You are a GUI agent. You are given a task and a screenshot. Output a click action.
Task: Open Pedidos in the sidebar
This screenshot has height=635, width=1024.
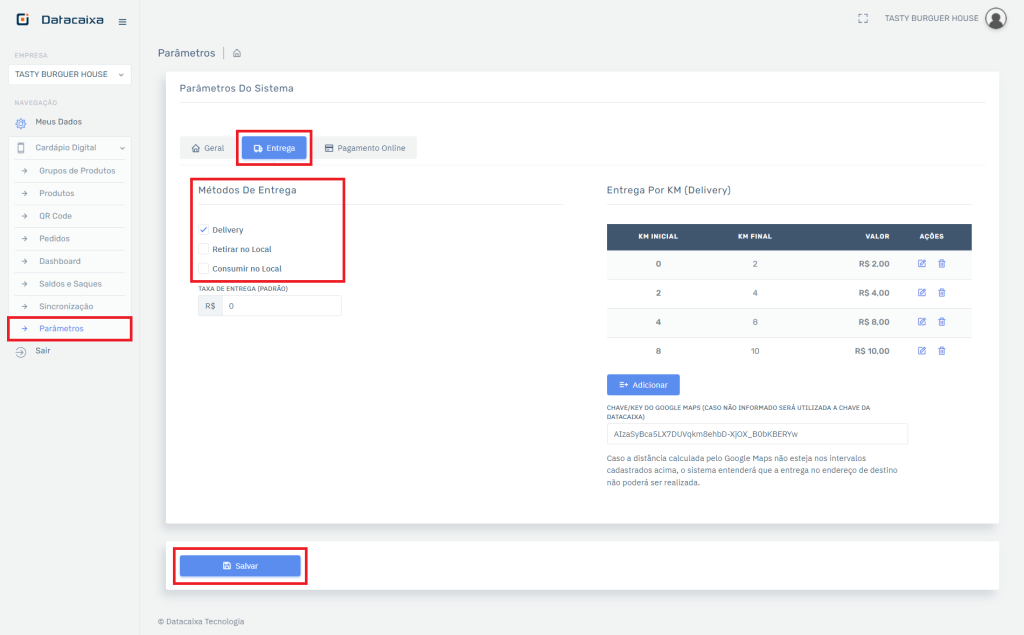click(x=55, y=239)
